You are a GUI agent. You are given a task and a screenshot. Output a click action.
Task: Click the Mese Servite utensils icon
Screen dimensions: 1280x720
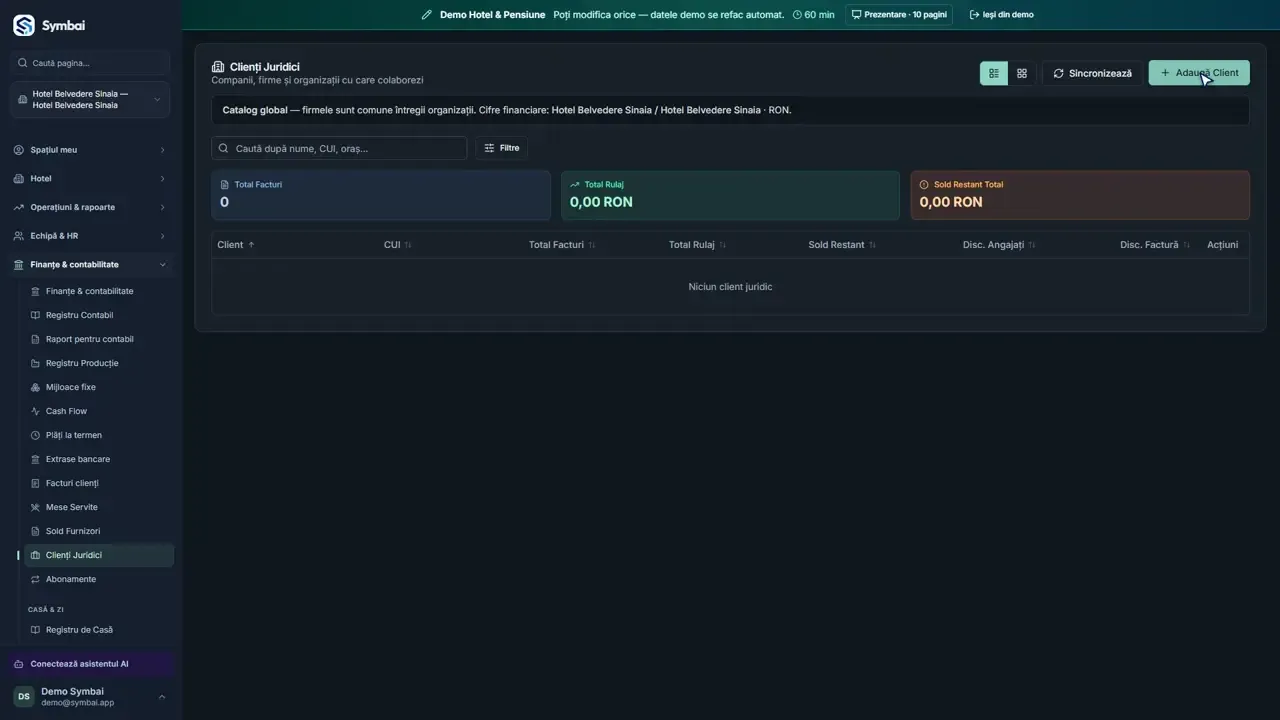pos(35,507)
